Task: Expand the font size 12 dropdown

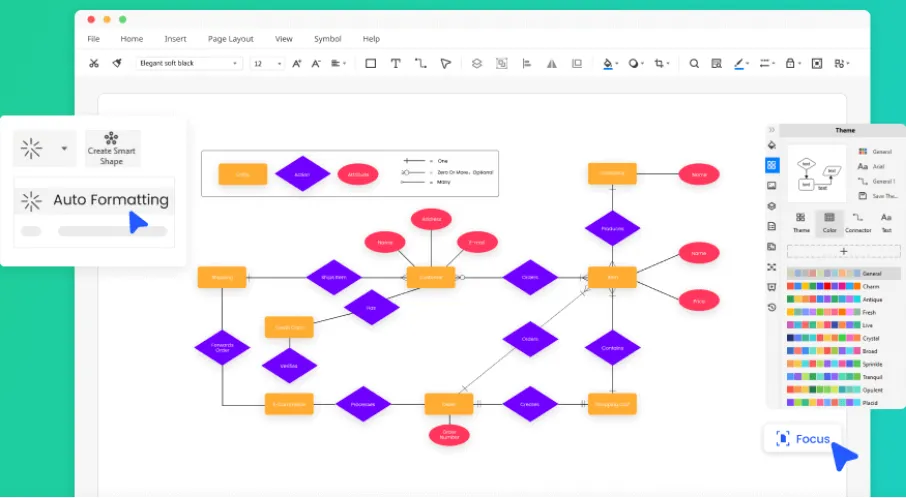Action: (268, 63)
